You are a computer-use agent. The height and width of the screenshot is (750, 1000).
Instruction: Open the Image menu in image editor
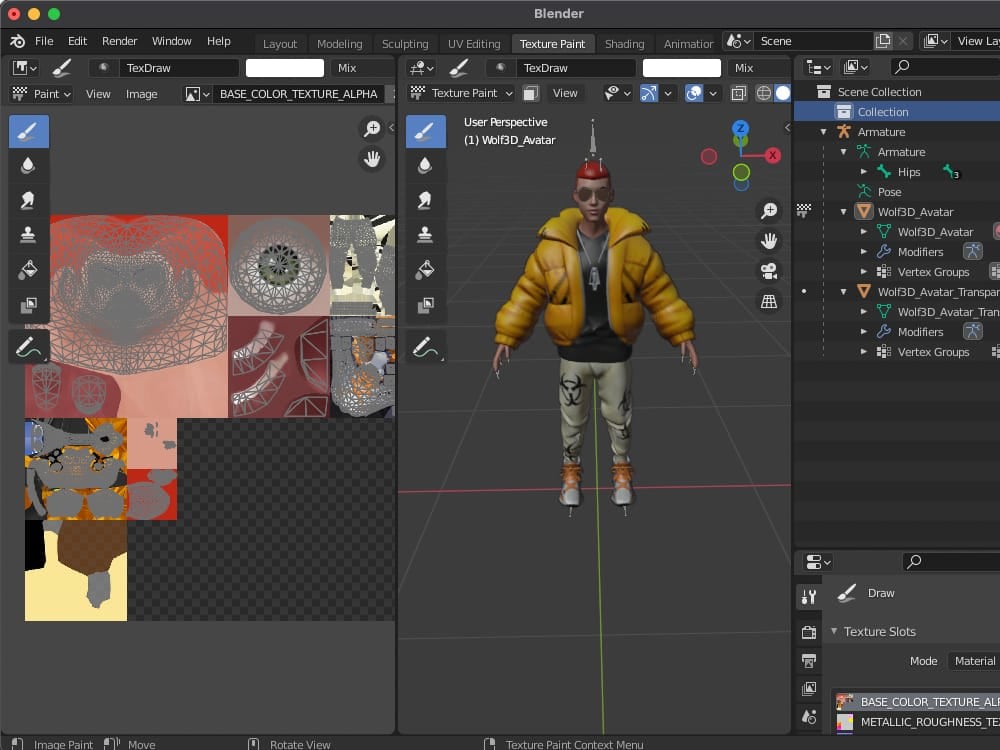[x=142, y=94]
